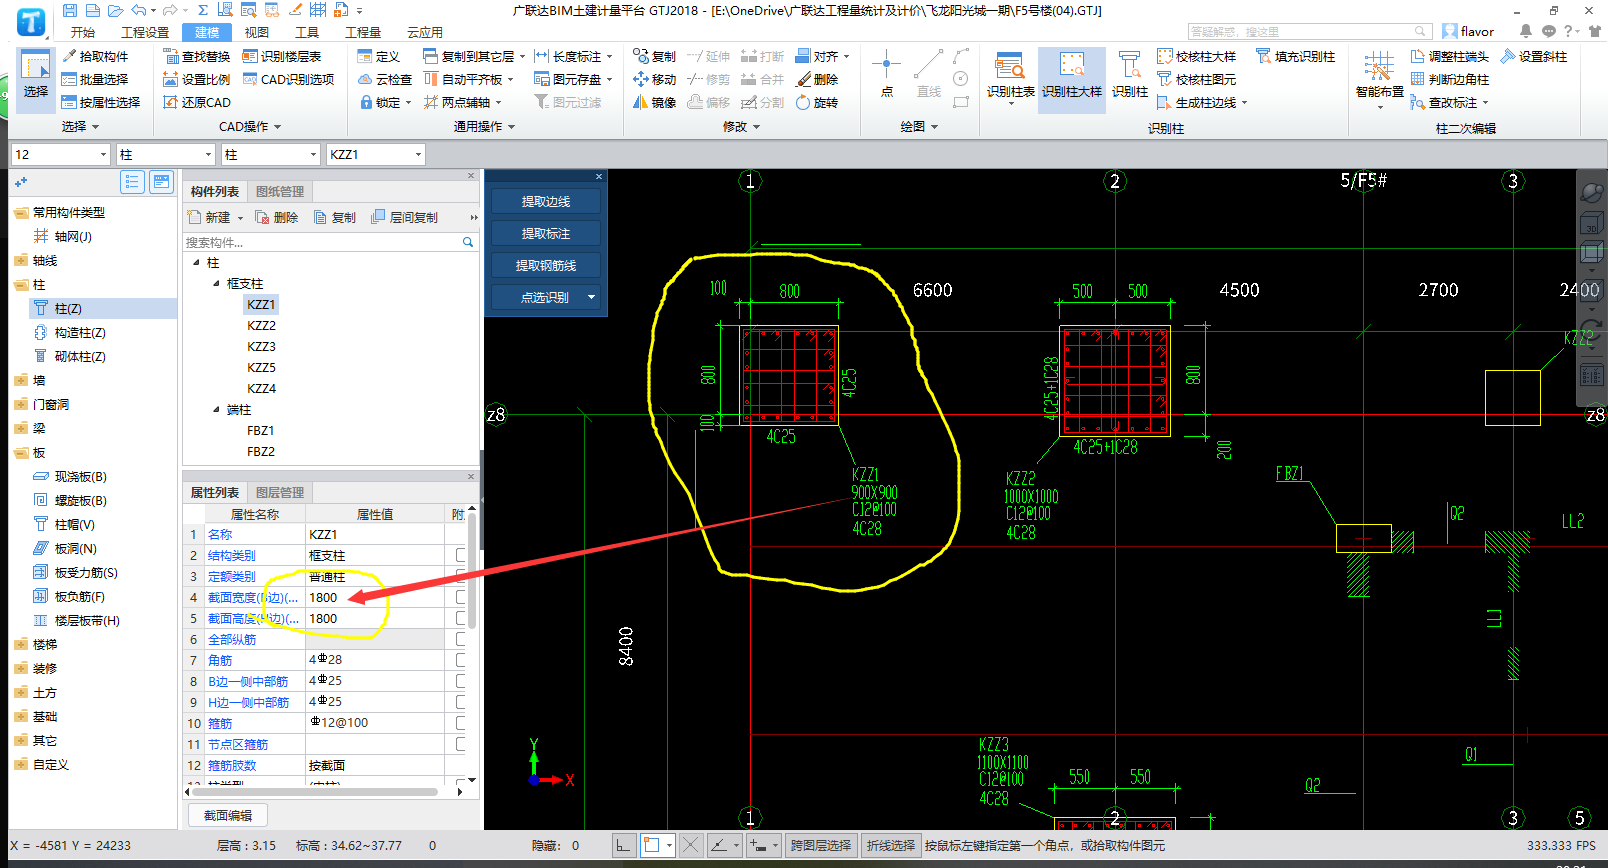
Task: Switch to the 图纸管理 tab
Action: pos(280,191)
